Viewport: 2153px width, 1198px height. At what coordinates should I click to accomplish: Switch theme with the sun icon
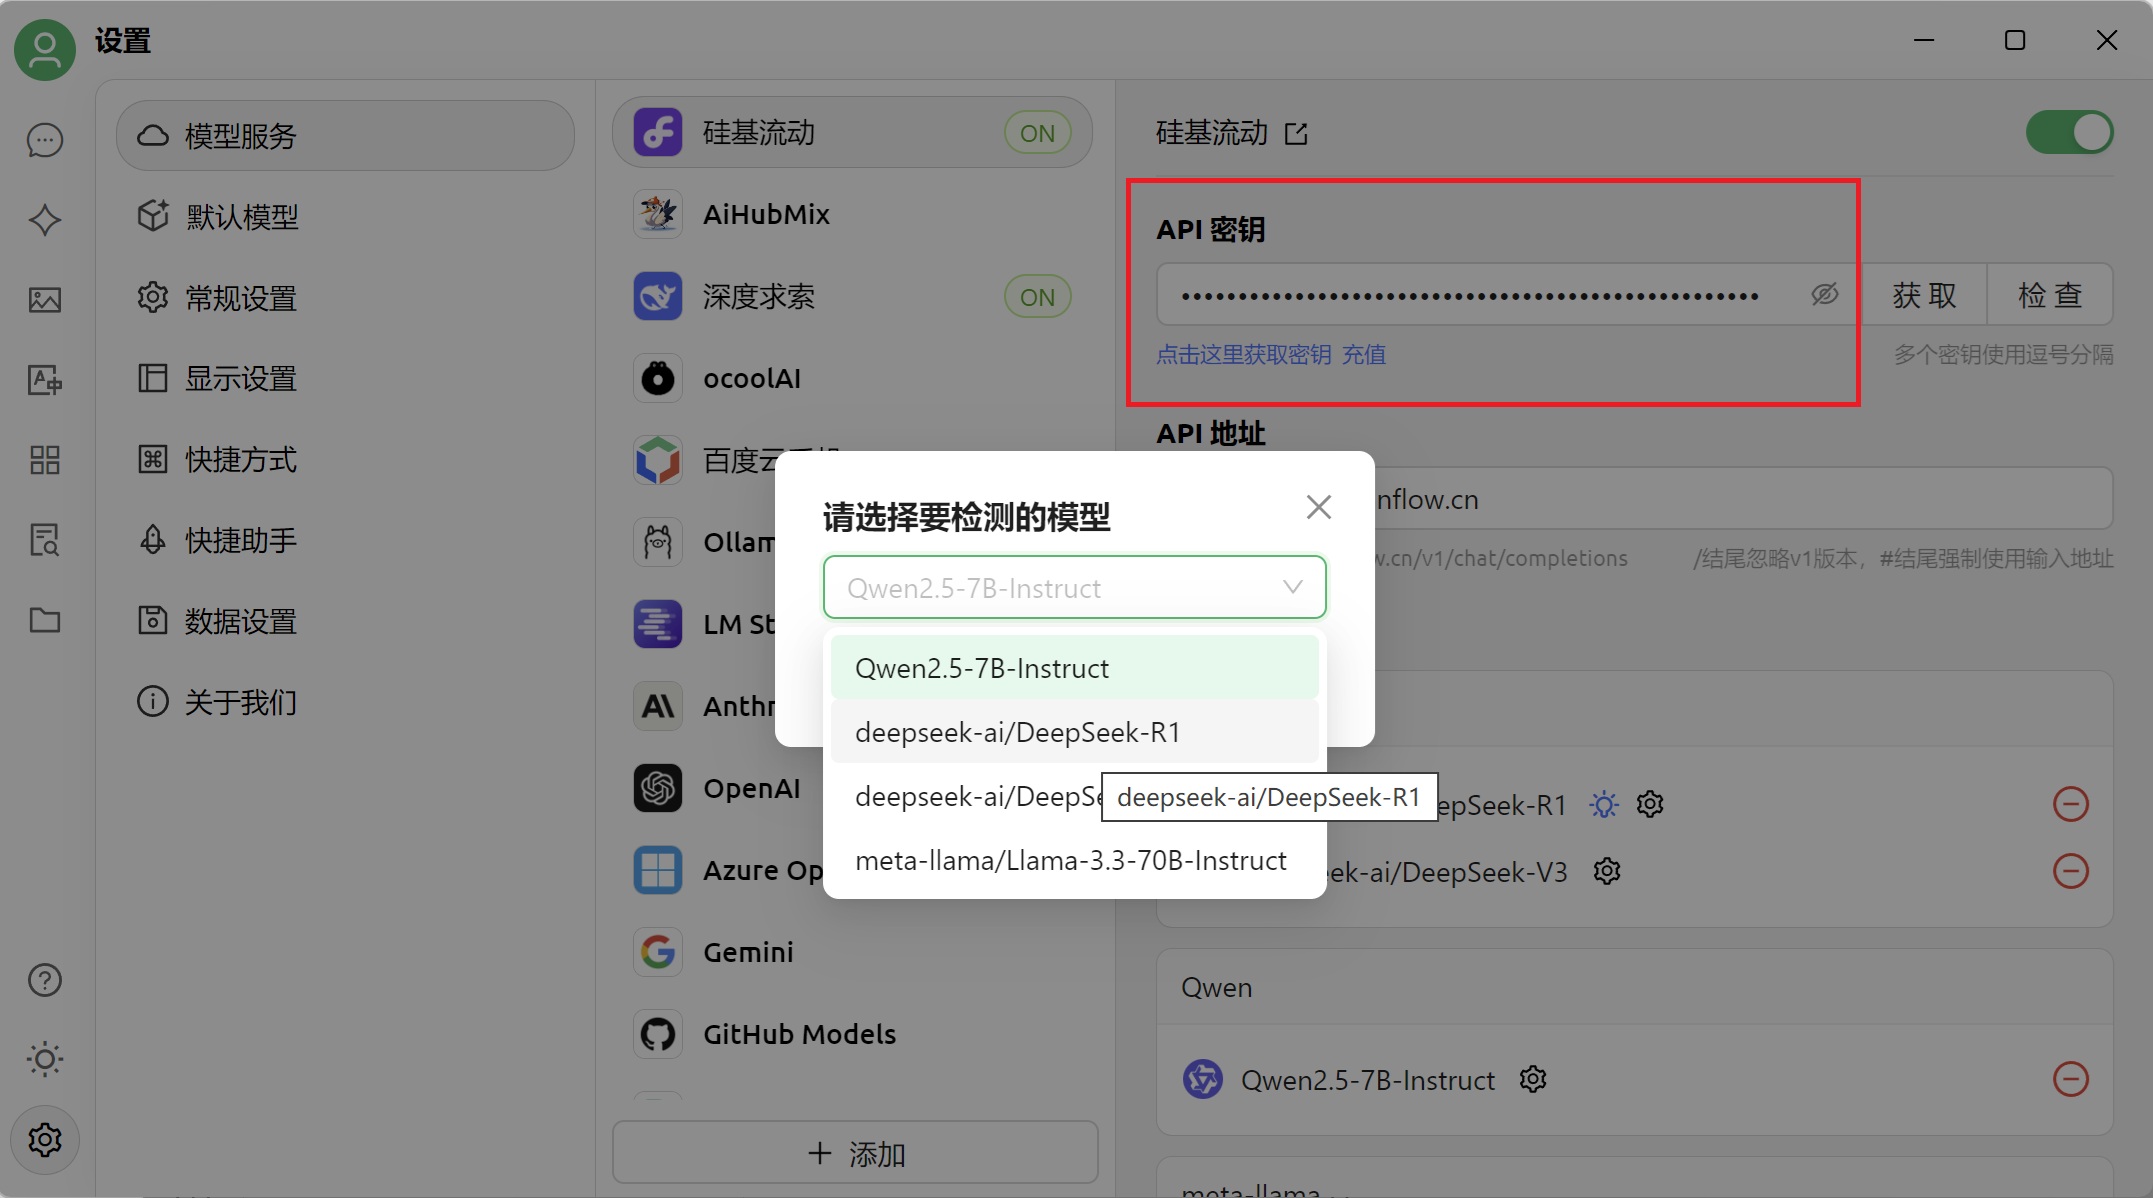(x=45, y=1059)
